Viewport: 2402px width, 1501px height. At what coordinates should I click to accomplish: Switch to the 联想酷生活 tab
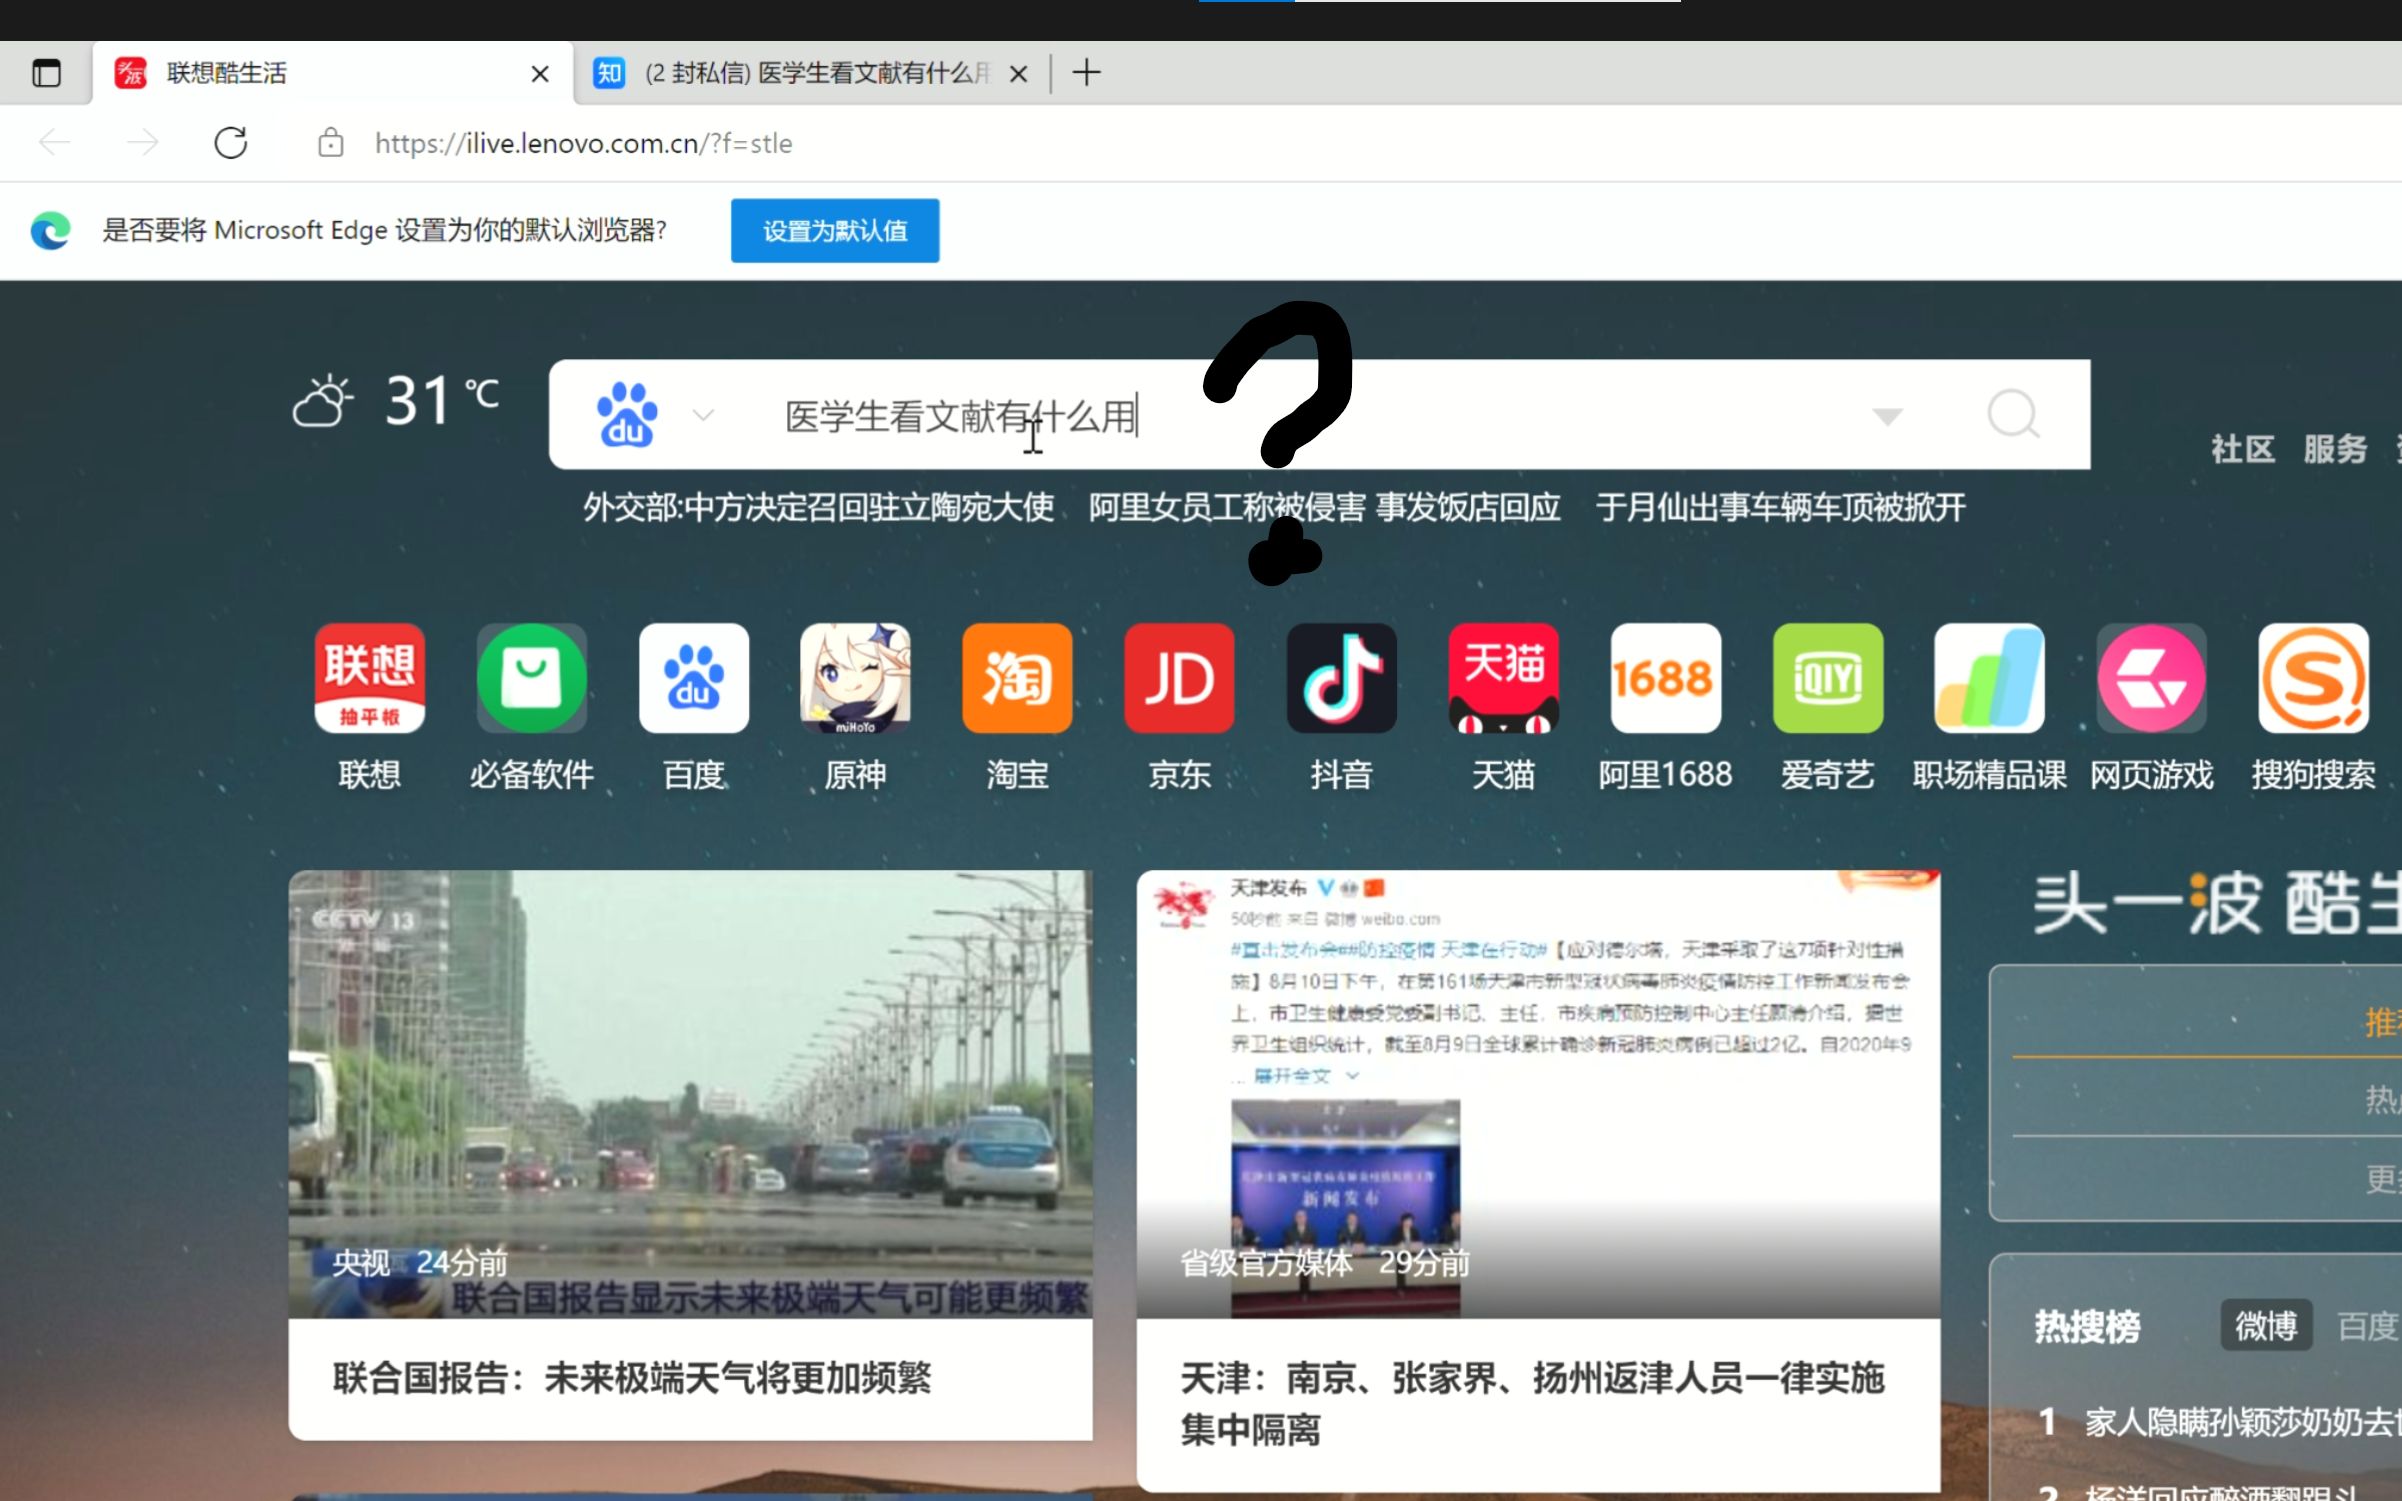(x=334, y=73)
